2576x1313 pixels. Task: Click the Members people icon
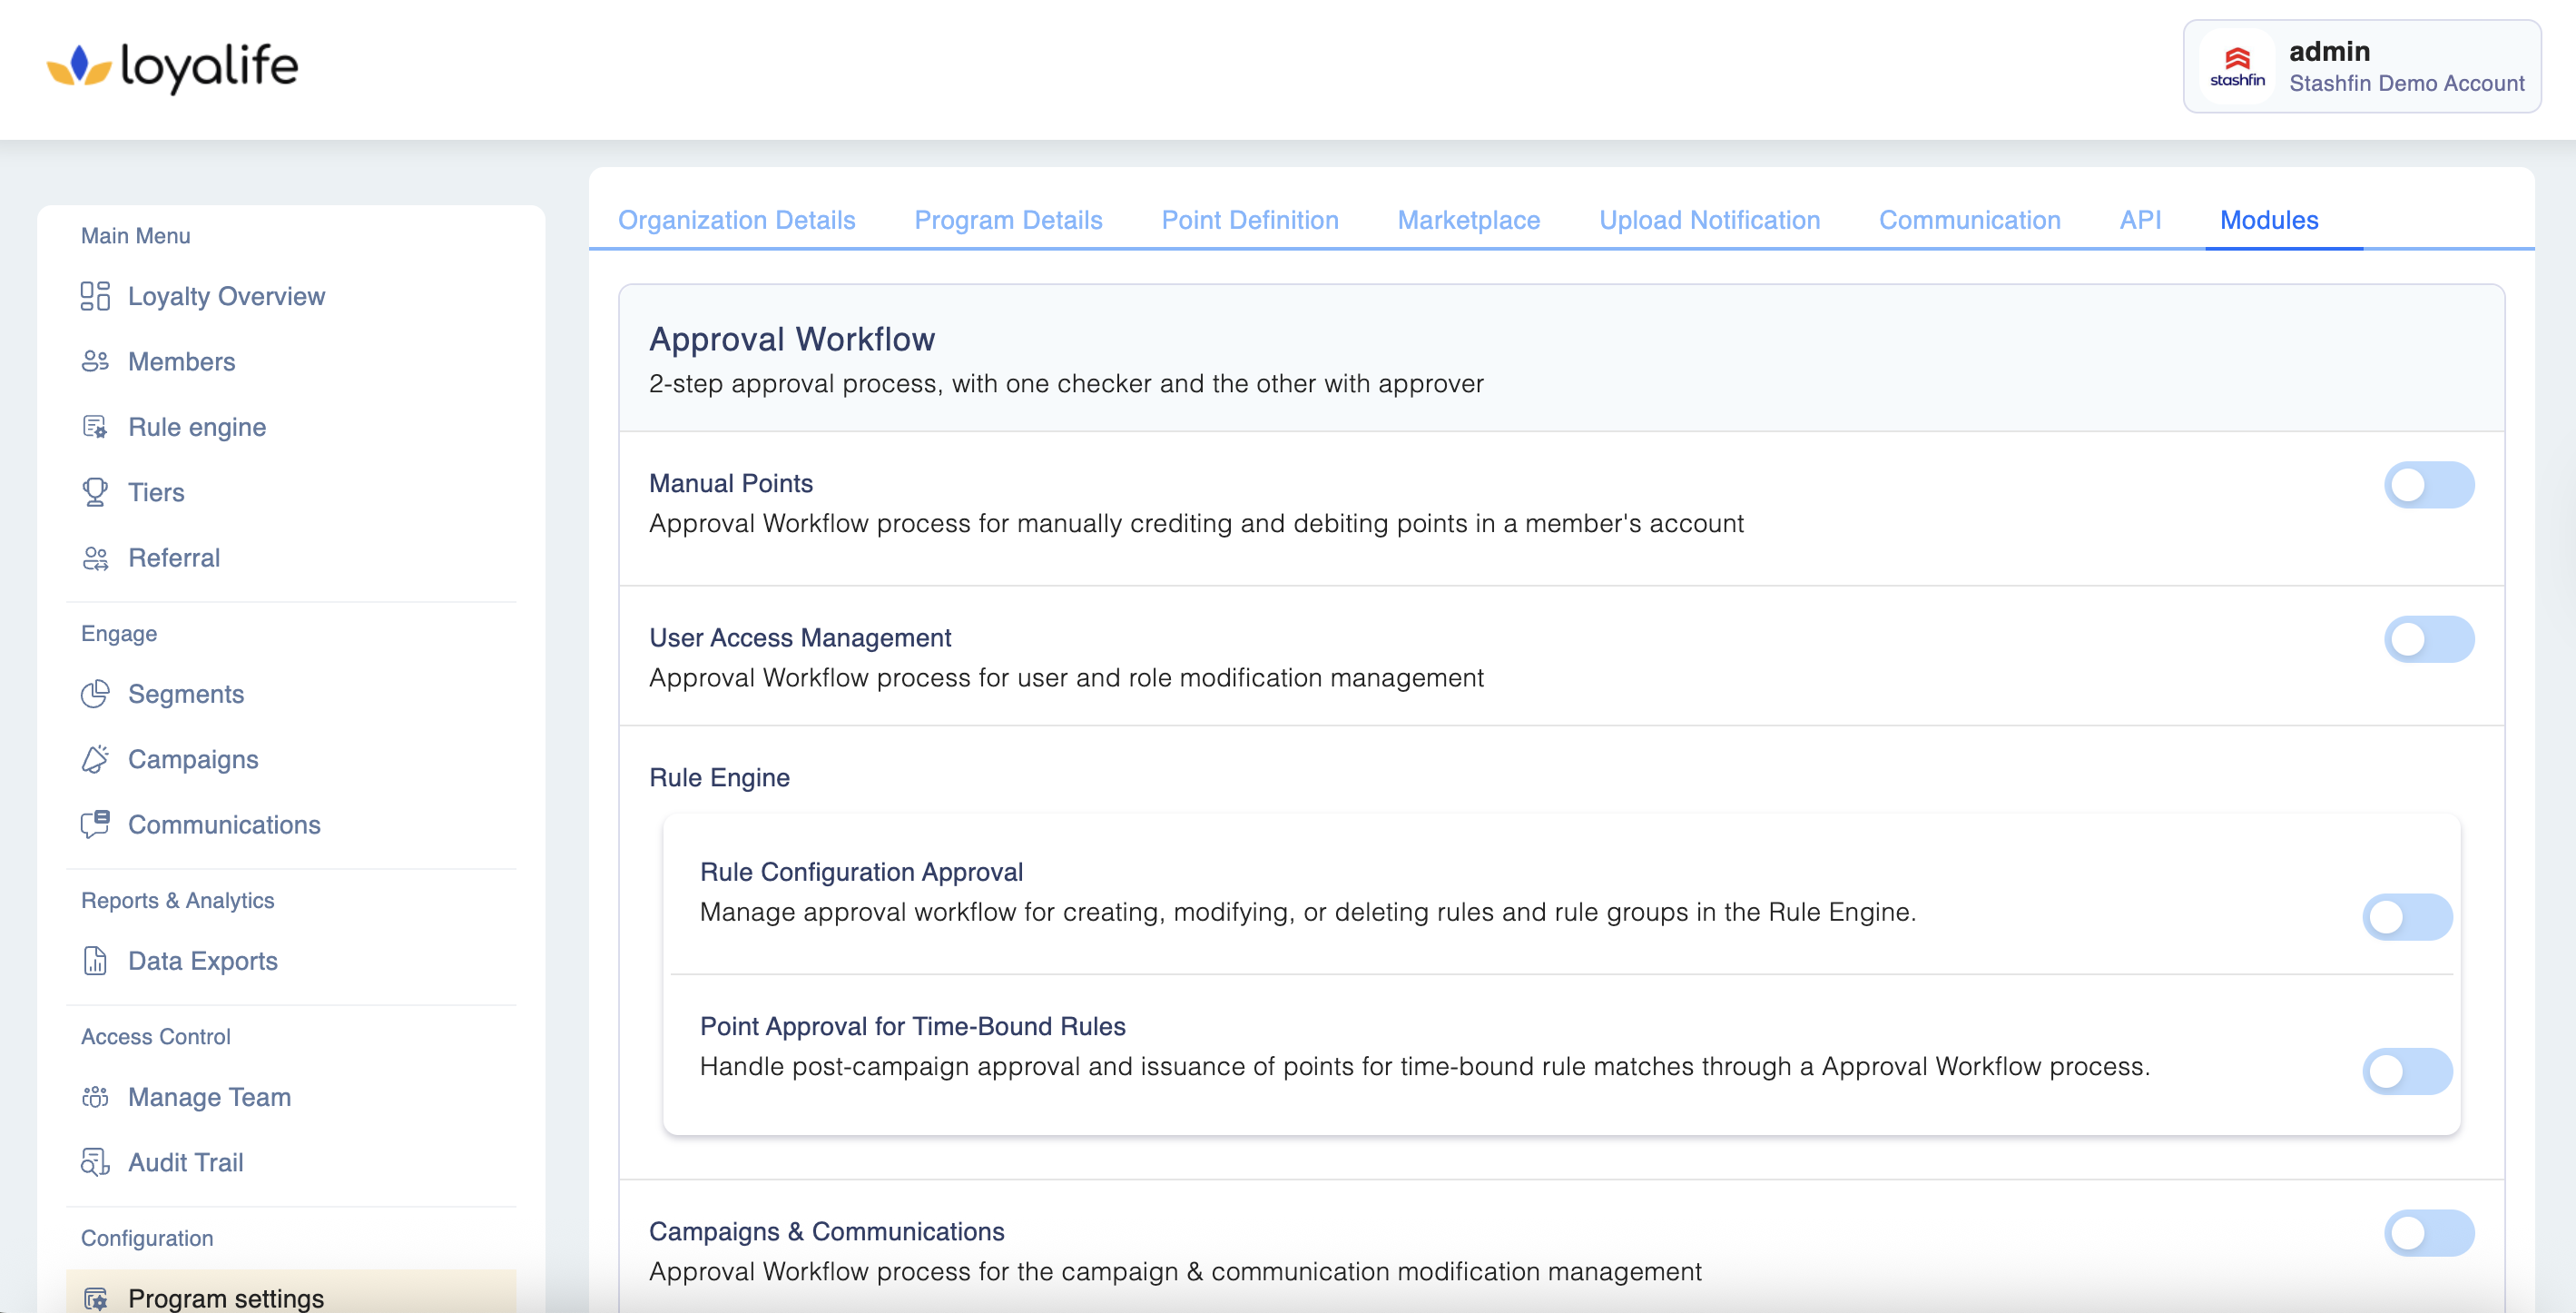pos(95,361)
